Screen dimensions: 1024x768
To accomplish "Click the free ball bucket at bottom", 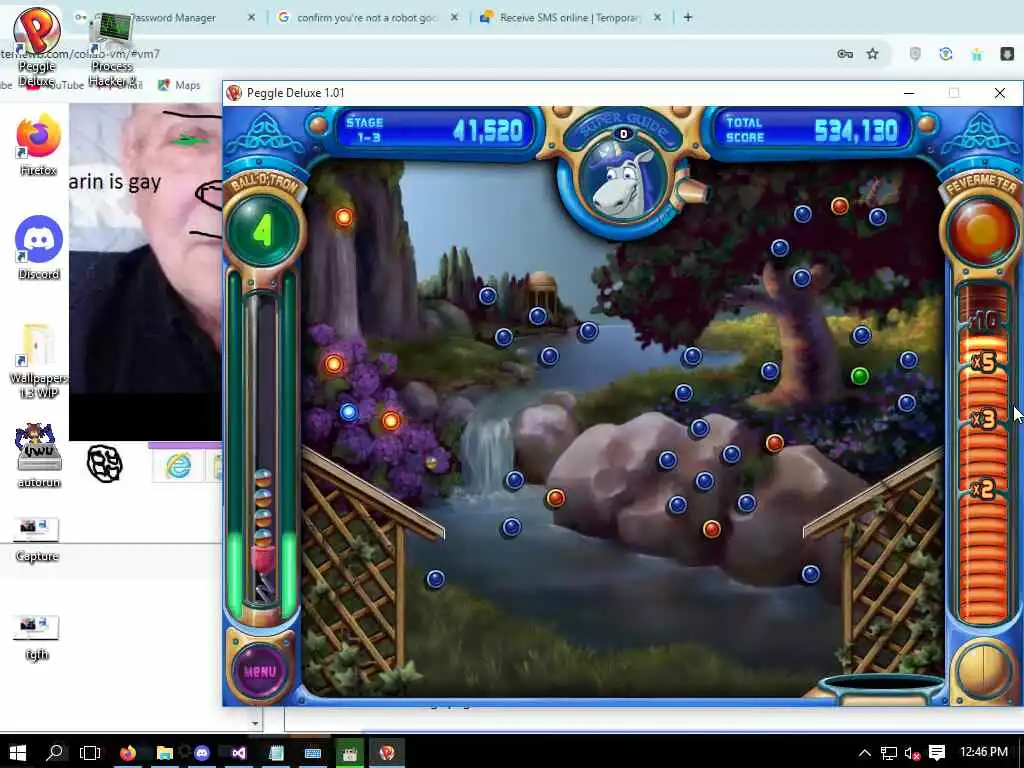I will point(884,689).
